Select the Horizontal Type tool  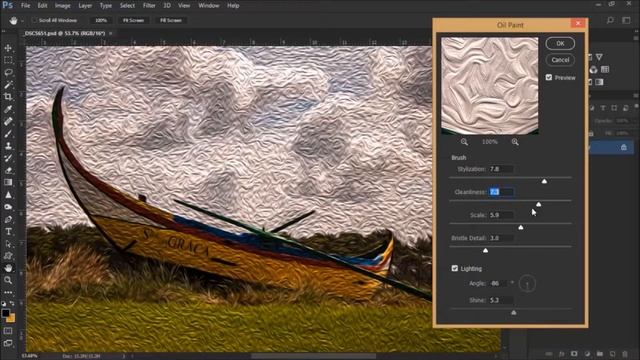pyautogui.click(x=8, y=232)
